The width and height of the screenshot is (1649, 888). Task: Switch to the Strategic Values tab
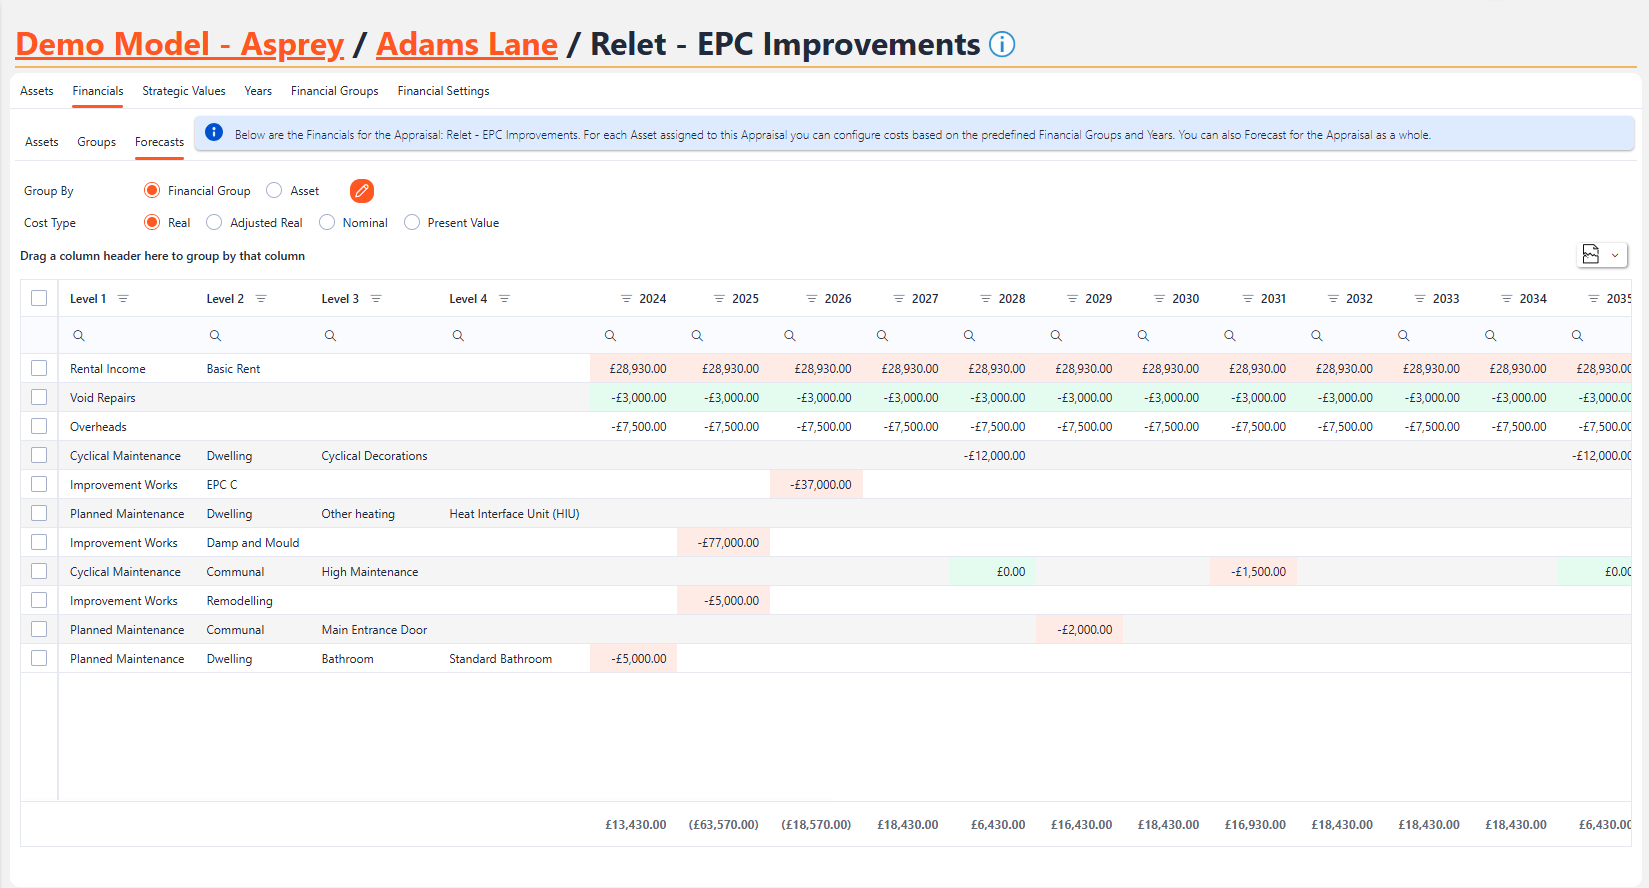[184, 91]
